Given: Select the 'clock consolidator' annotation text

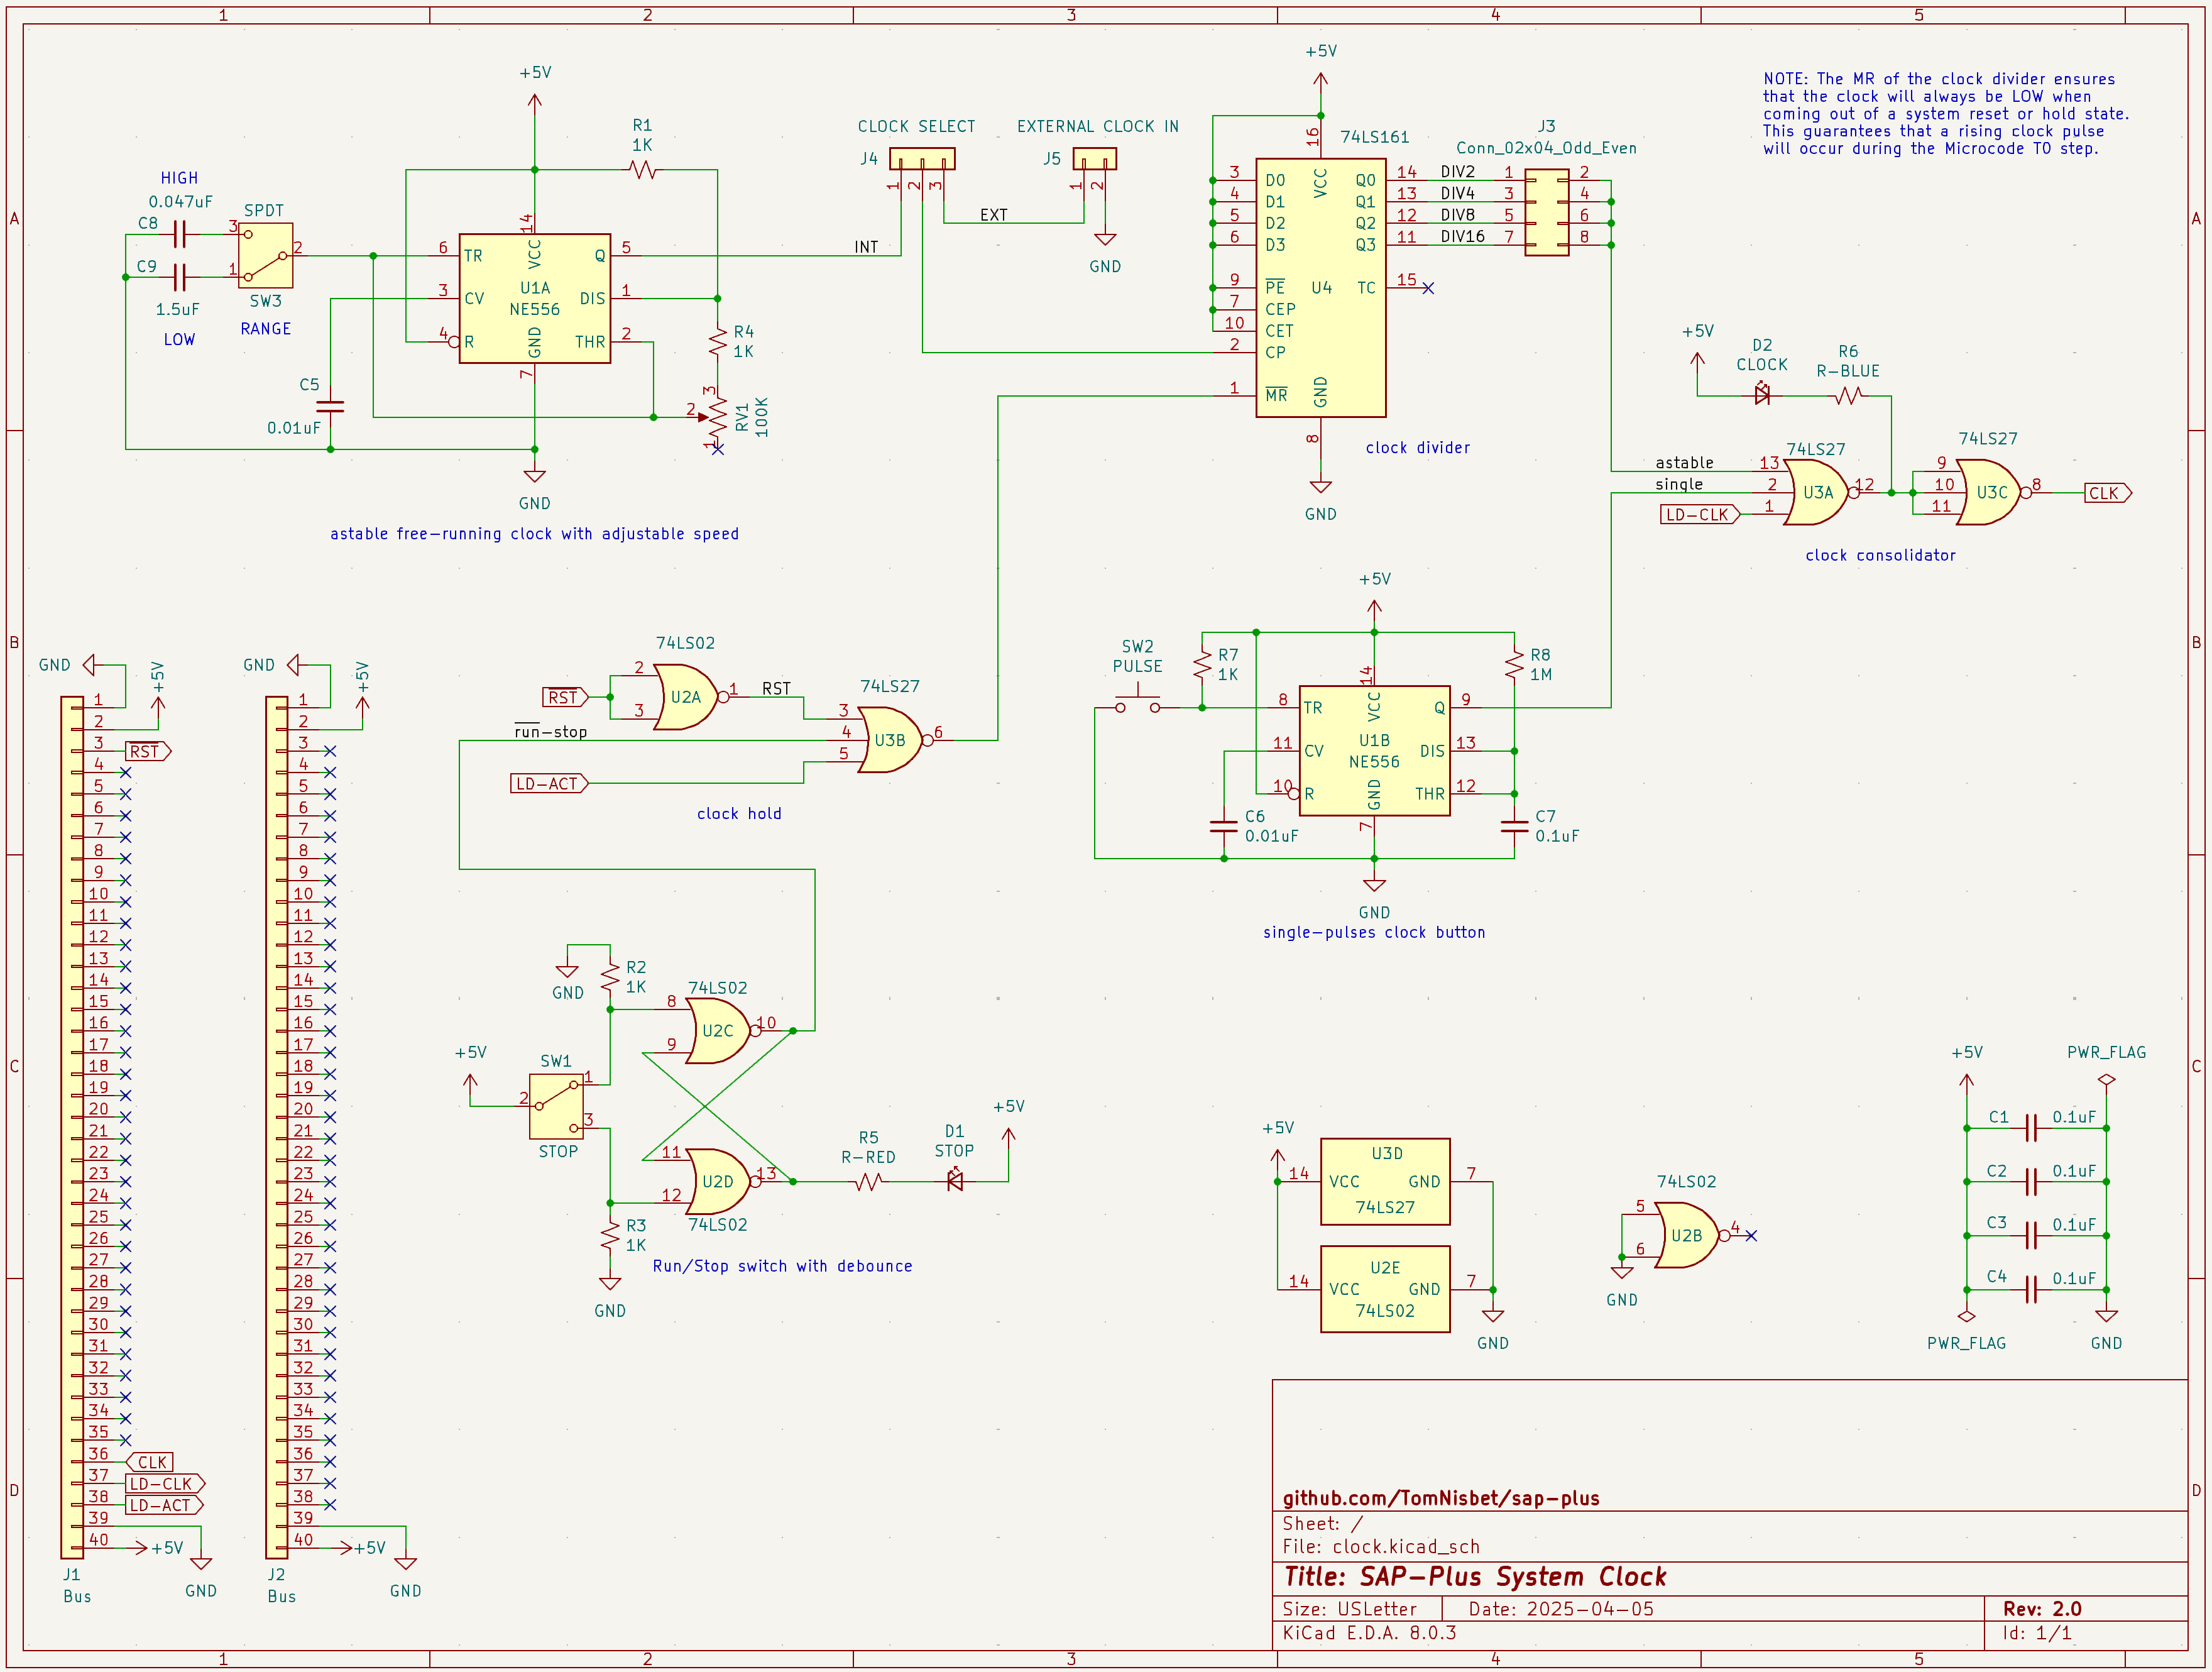Looking at the screenshot, I should 1880,555.
